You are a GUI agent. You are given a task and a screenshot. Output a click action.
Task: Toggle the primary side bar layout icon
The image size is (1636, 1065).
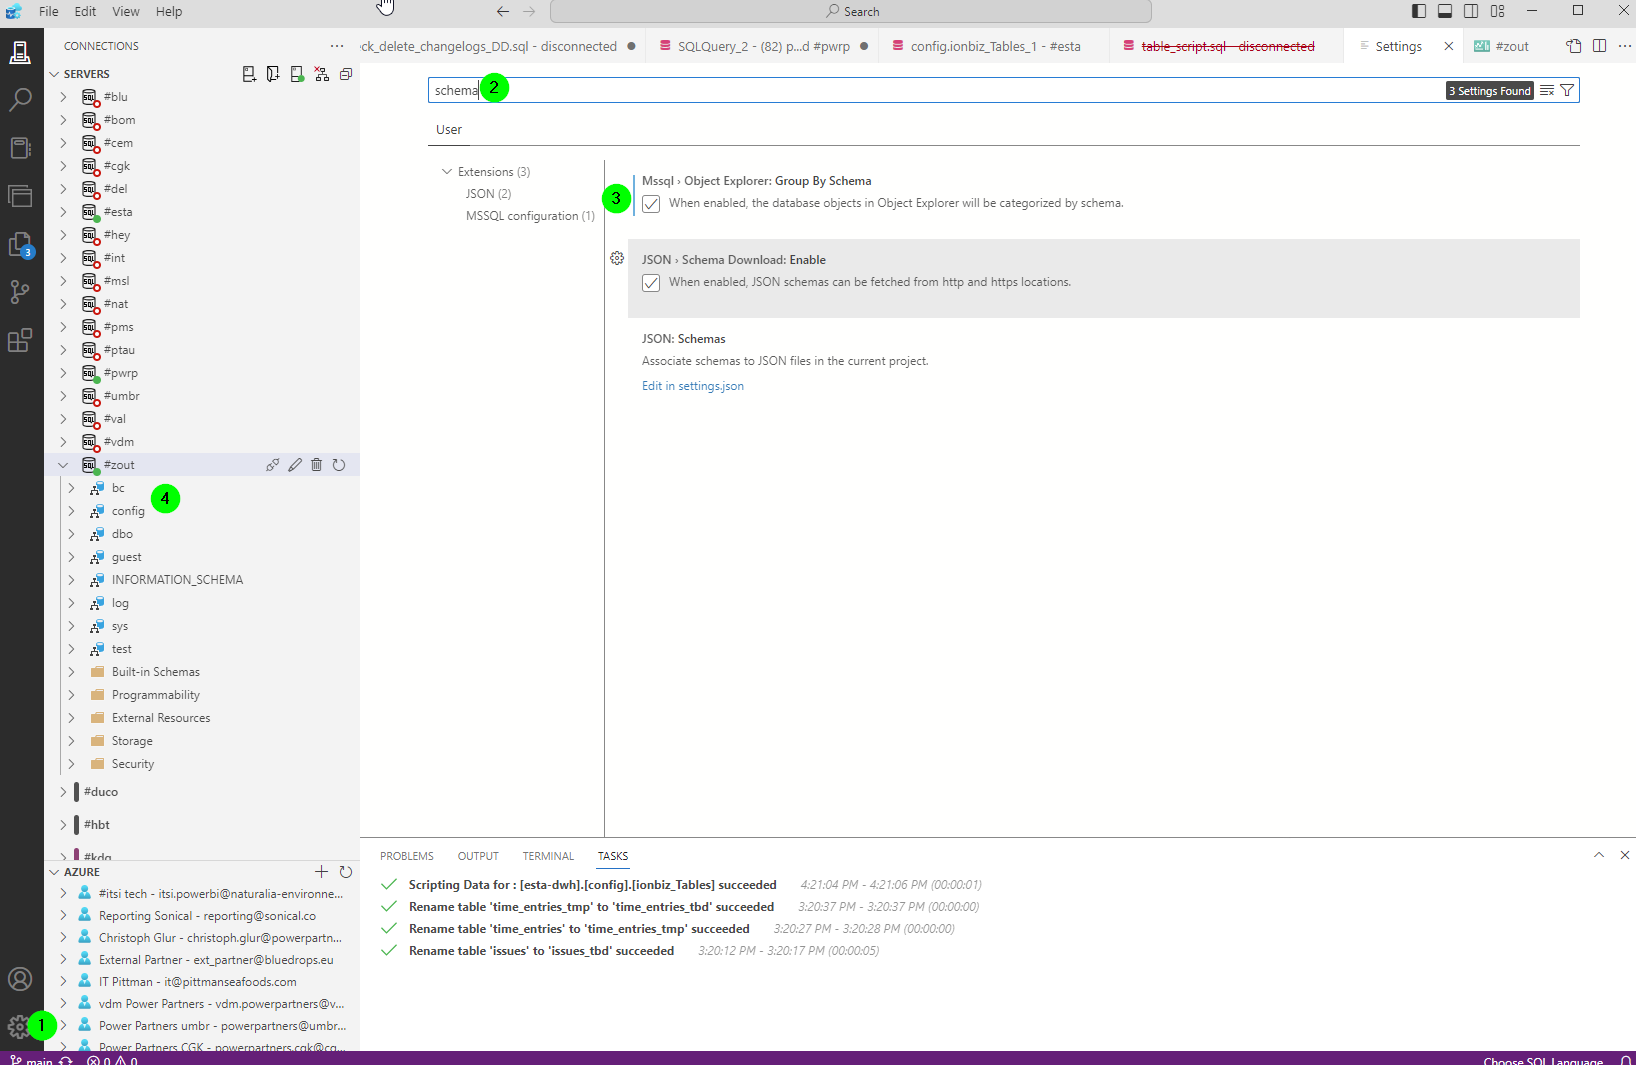(1419, 11)
